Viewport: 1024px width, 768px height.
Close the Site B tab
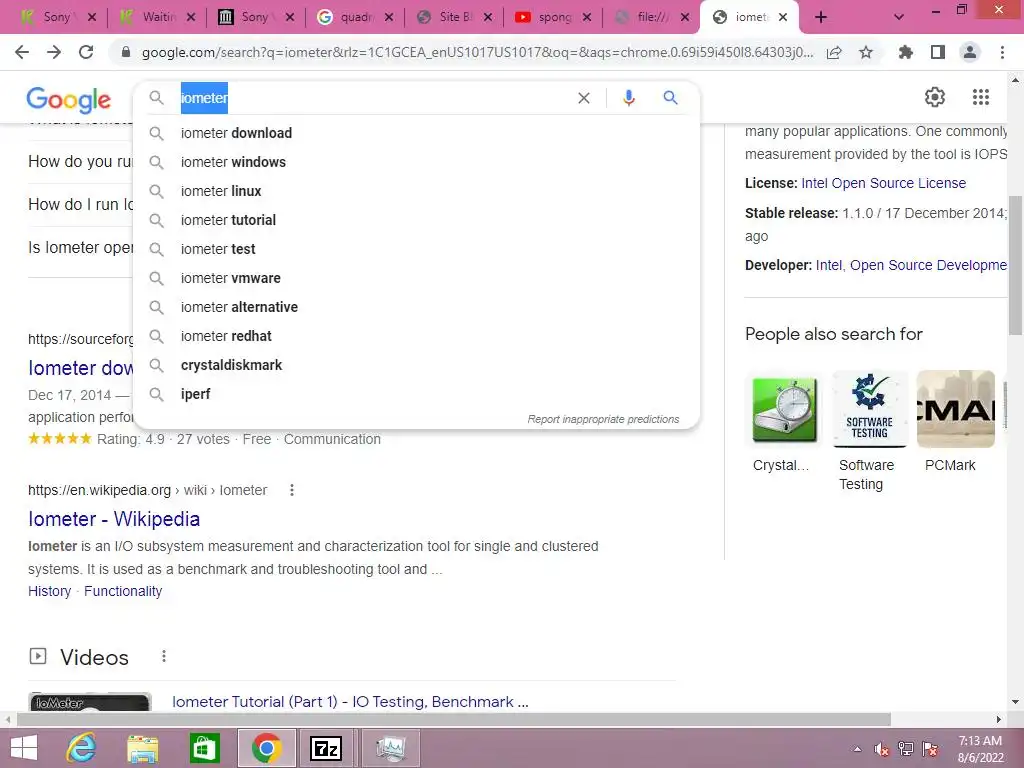coord(487,18)
